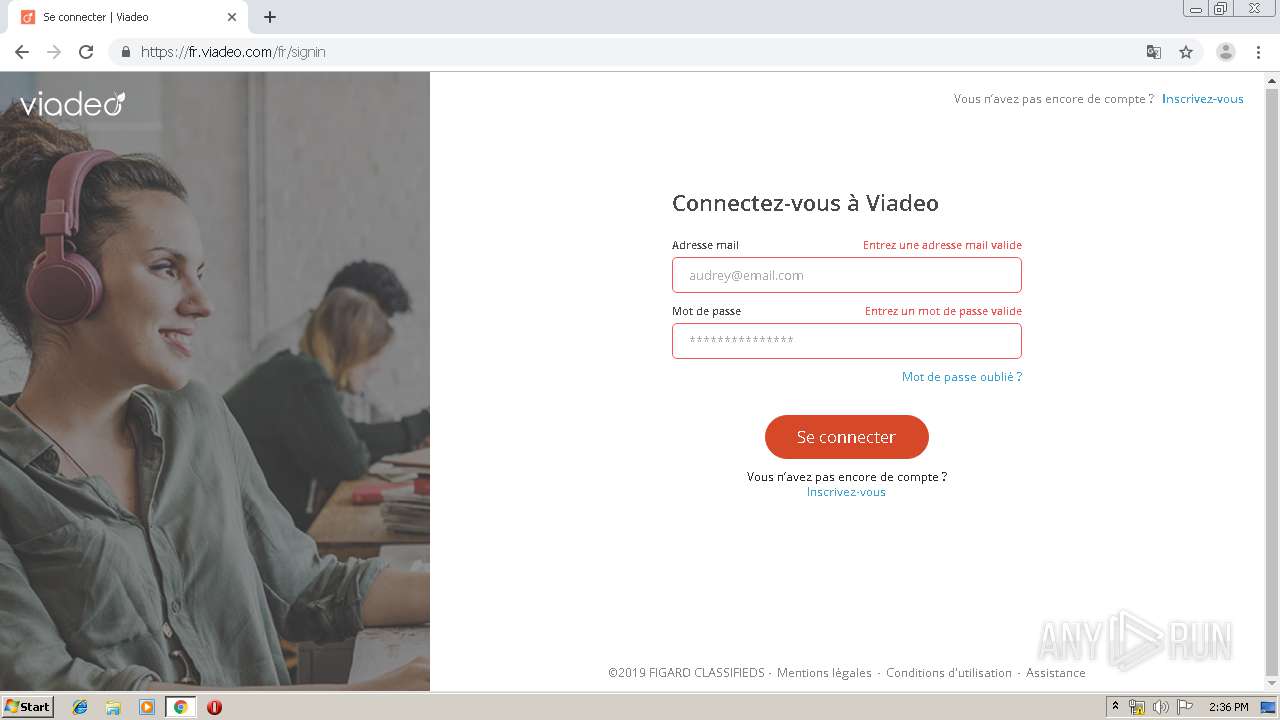Reload the page

coord(86,52)
